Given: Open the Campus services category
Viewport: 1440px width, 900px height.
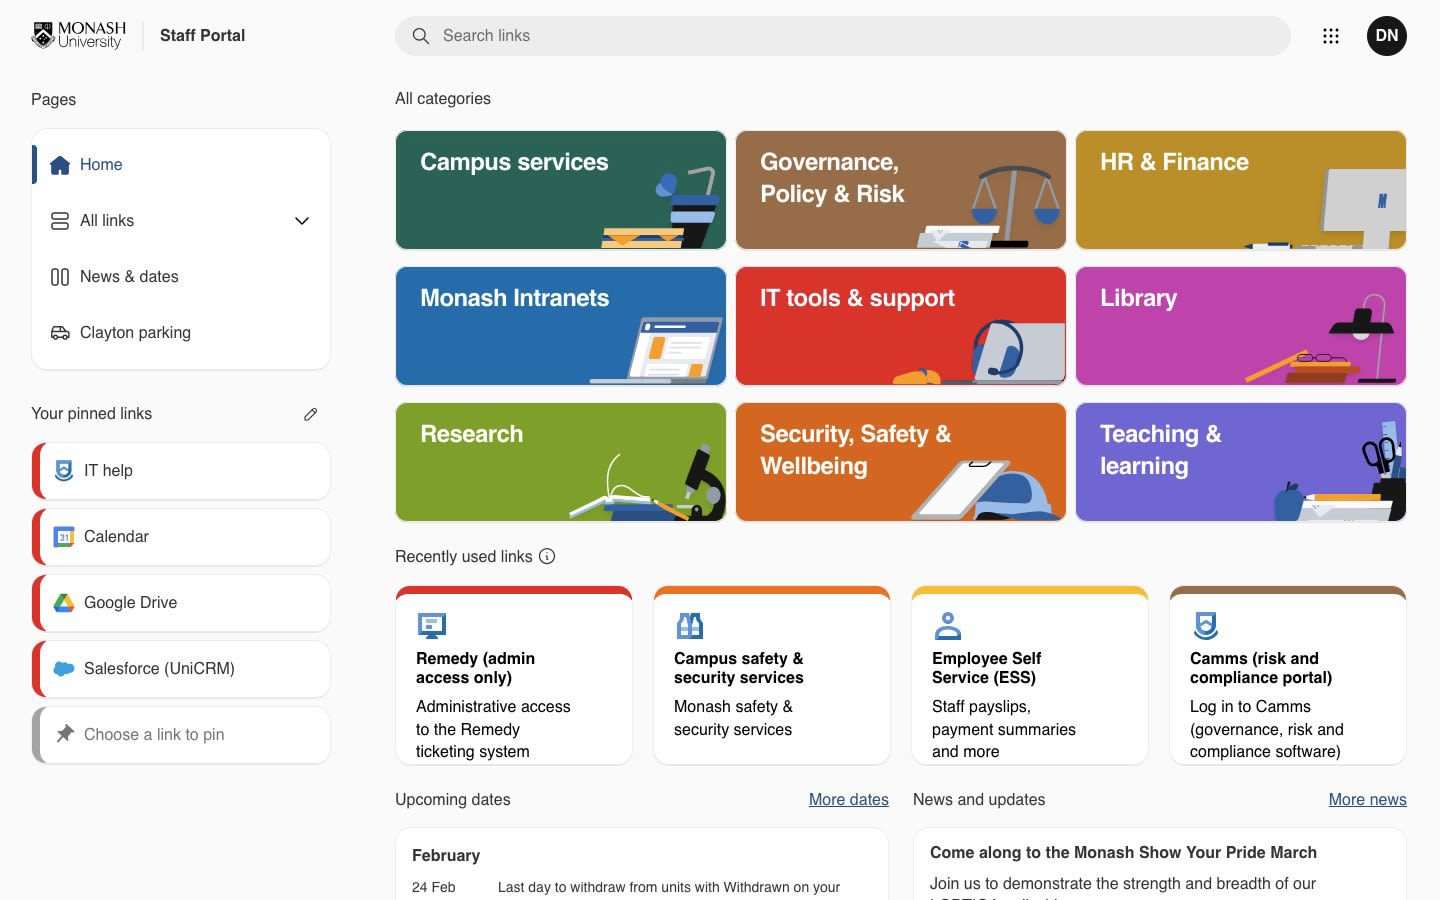Looking at the screenshot, I should click(x=561, y=190).
